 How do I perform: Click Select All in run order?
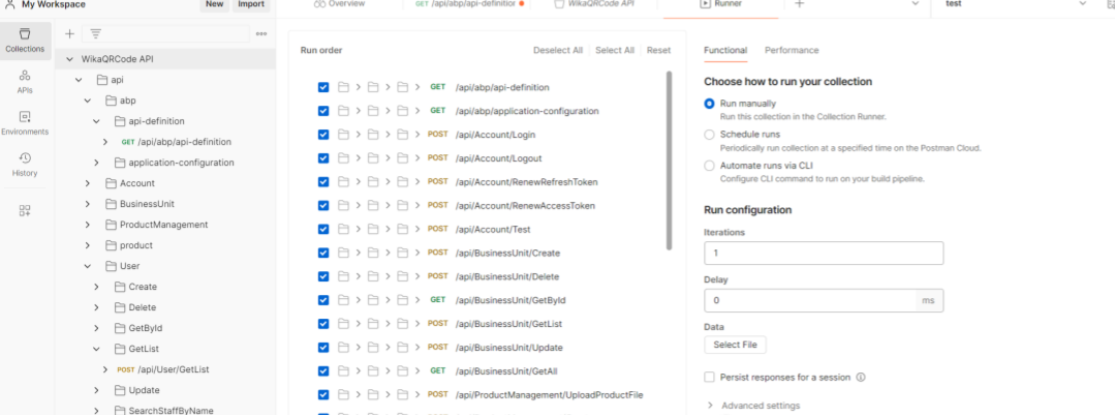pyautogui.click(x=614, y=50)
